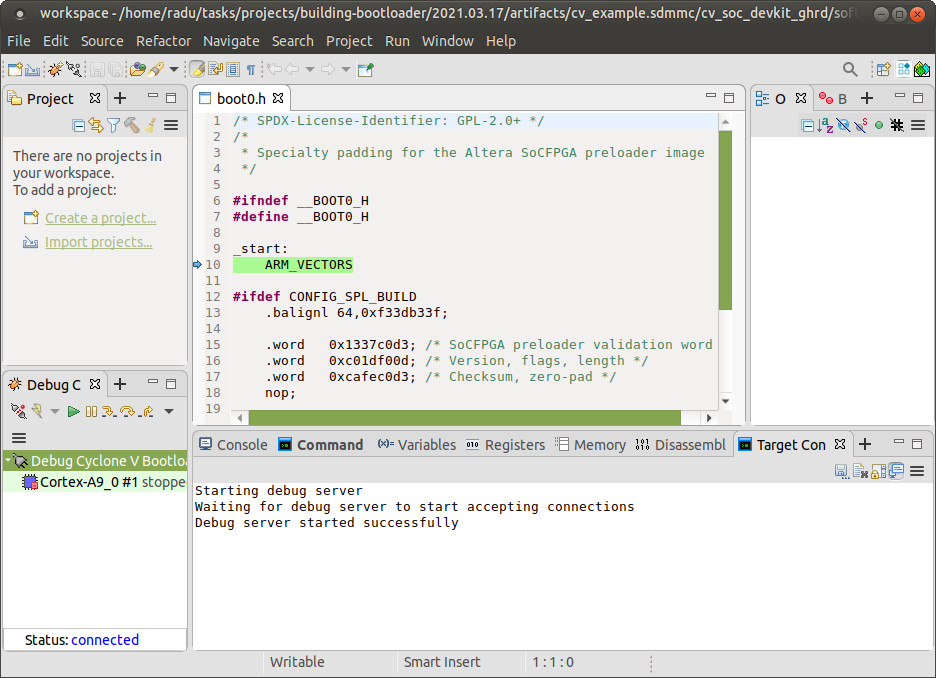This screenshot has width=936, height=678.
Task: Click the 'Import projects...' link
Action: coord(98,242)
